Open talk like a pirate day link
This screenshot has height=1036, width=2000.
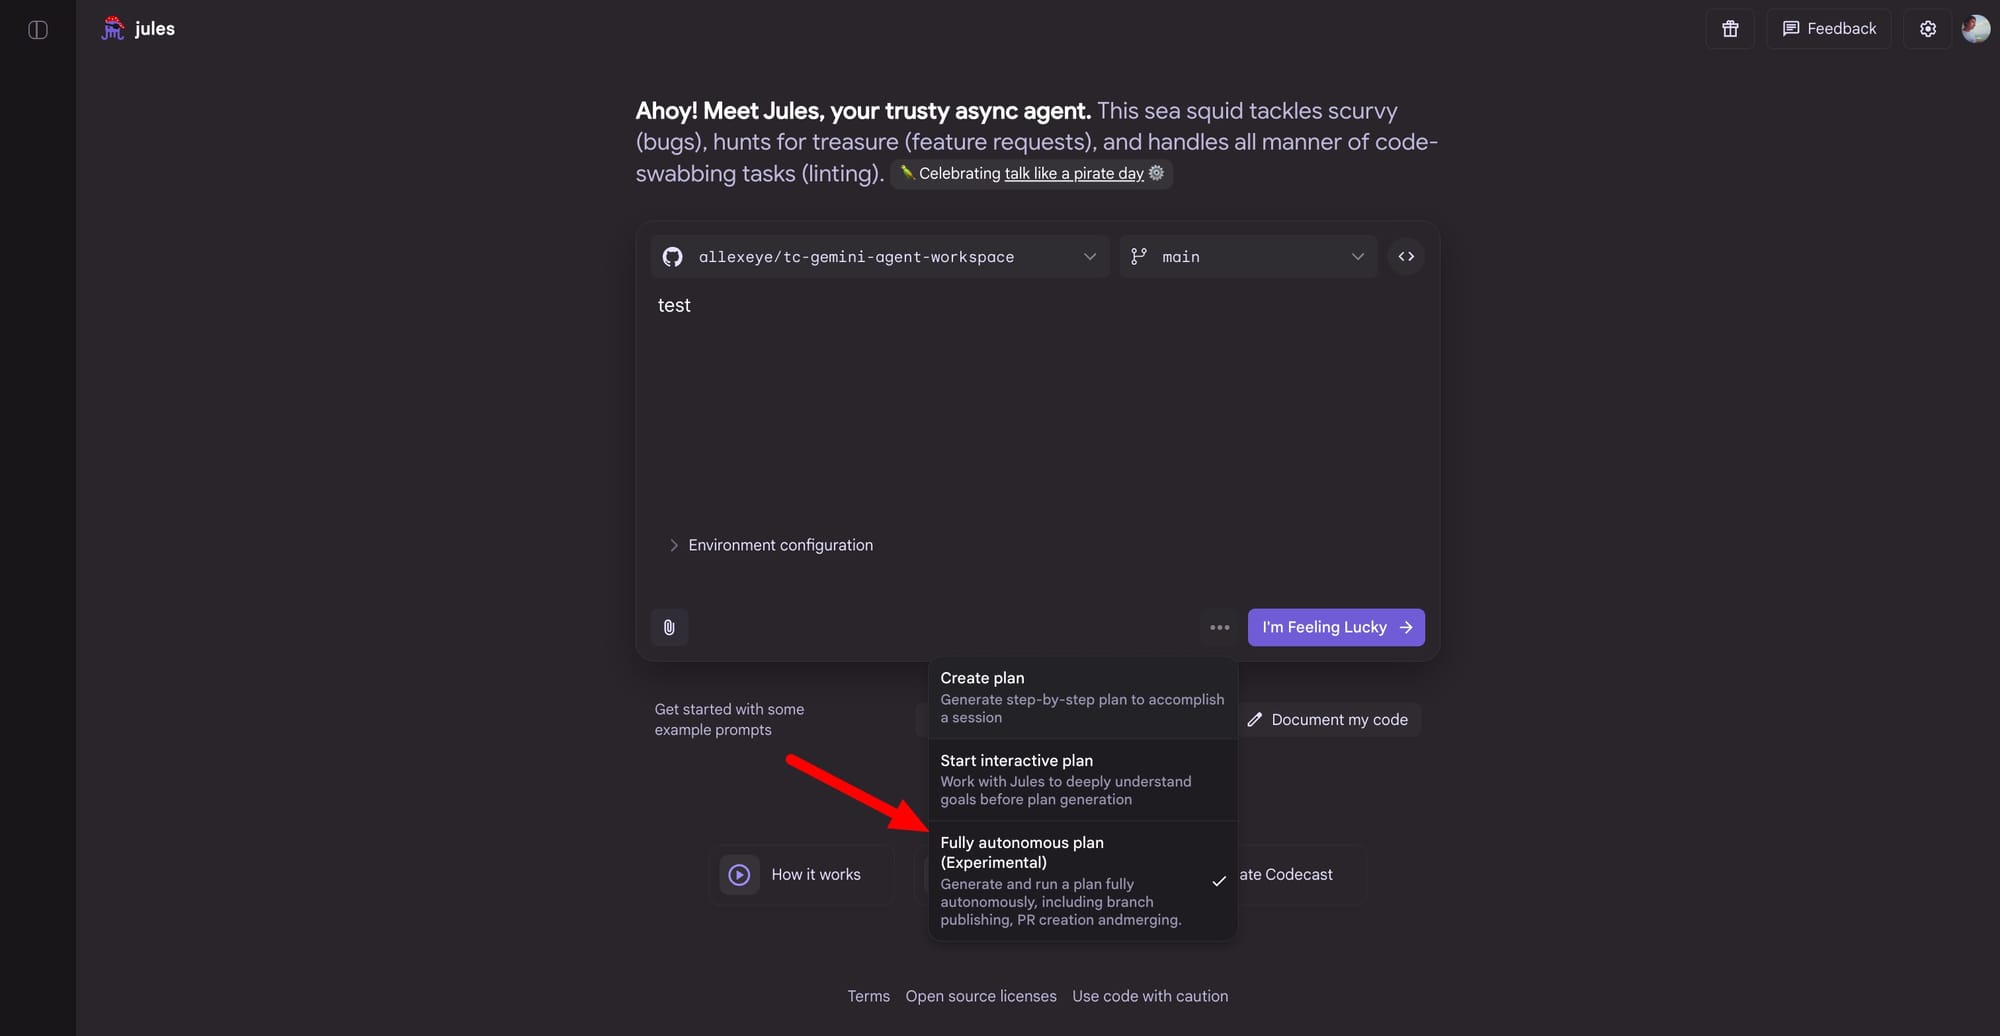coord(1074,174)
